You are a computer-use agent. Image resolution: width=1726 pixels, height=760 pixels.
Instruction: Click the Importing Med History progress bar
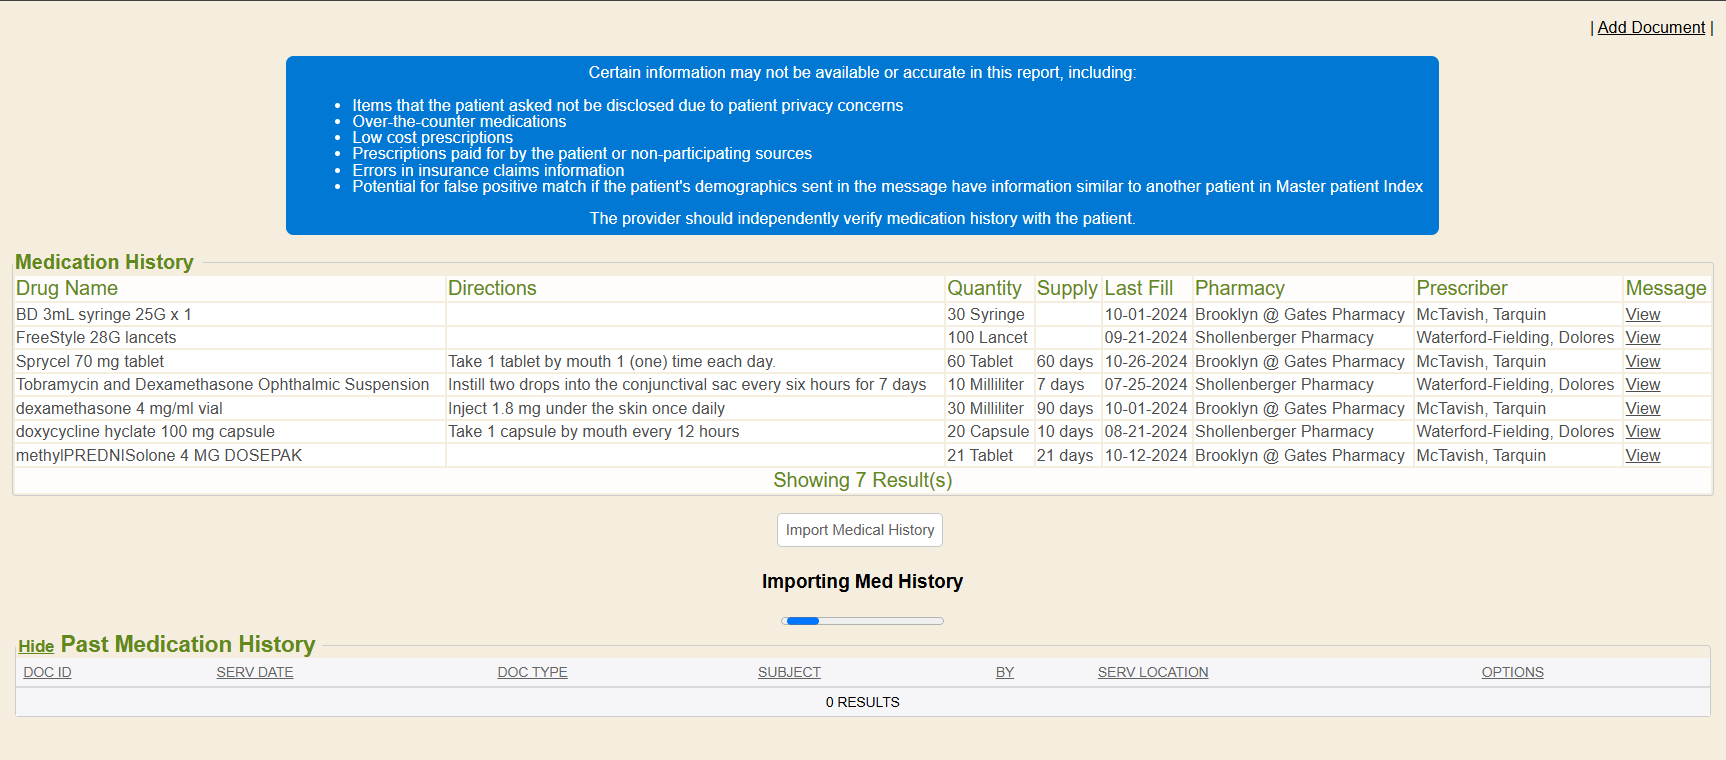click(862, 621)
